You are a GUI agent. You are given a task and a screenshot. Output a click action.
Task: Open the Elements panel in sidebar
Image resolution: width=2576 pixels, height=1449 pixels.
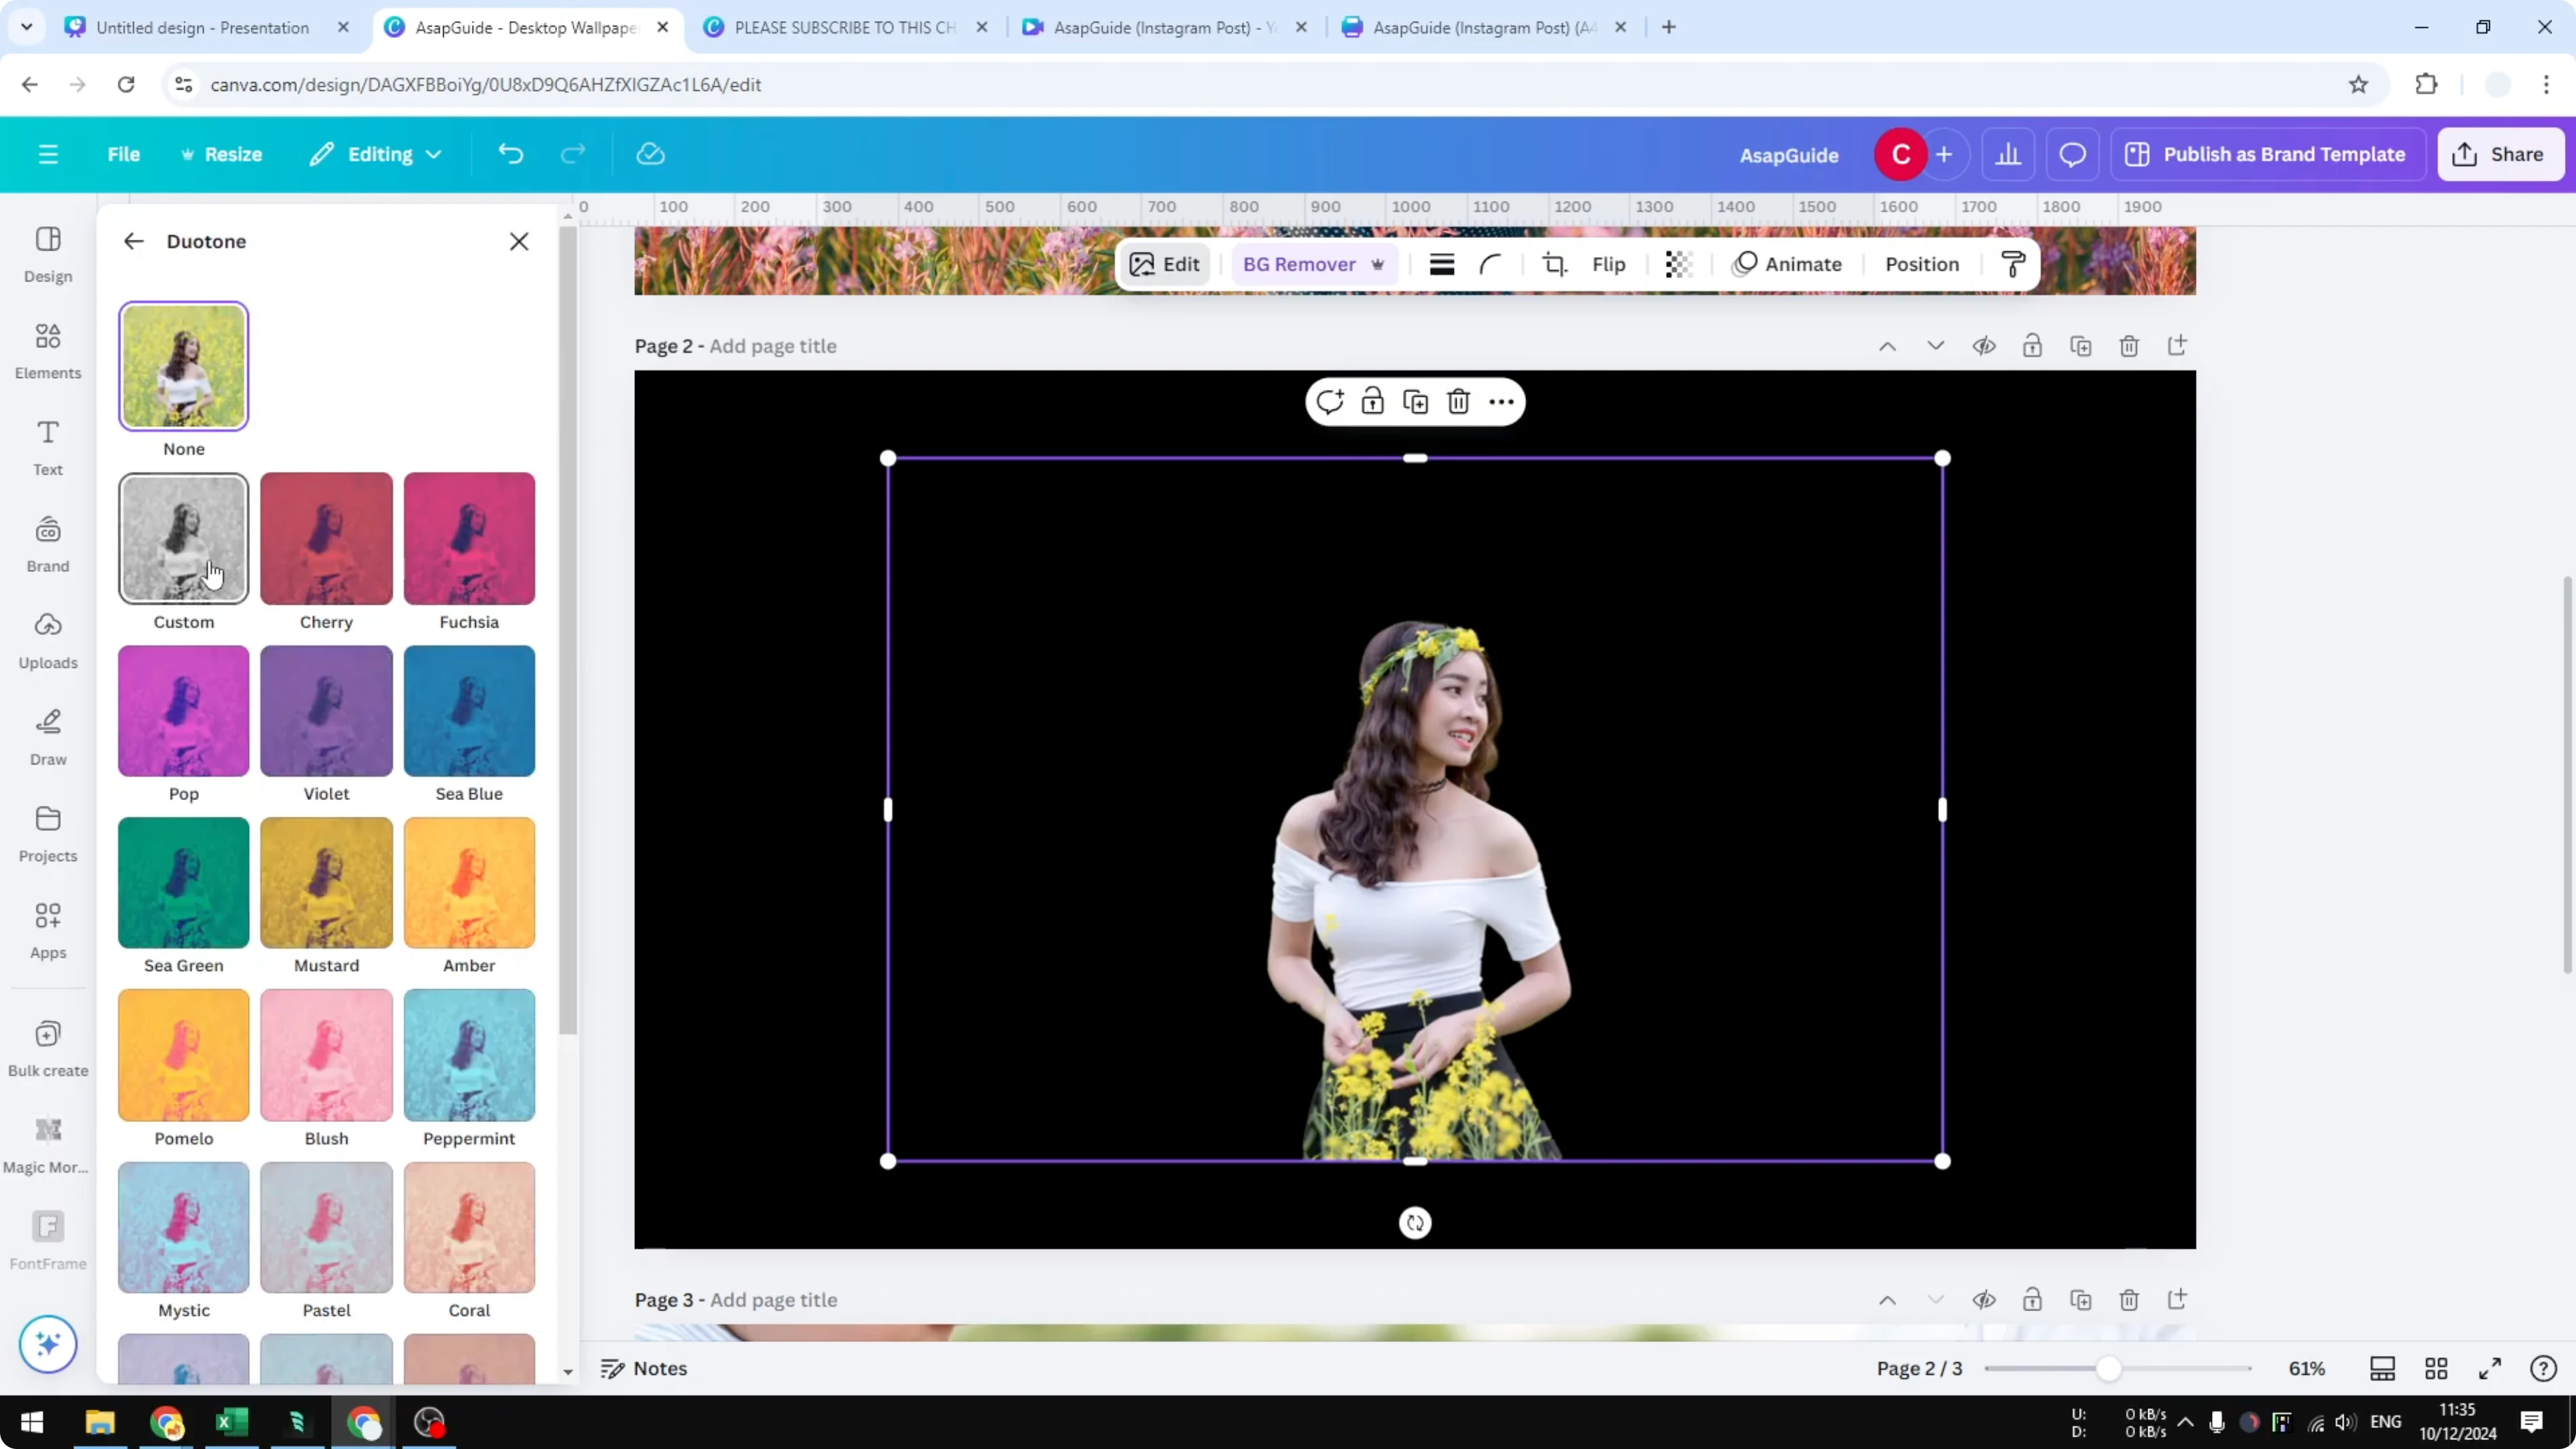(x=47, y=350)
